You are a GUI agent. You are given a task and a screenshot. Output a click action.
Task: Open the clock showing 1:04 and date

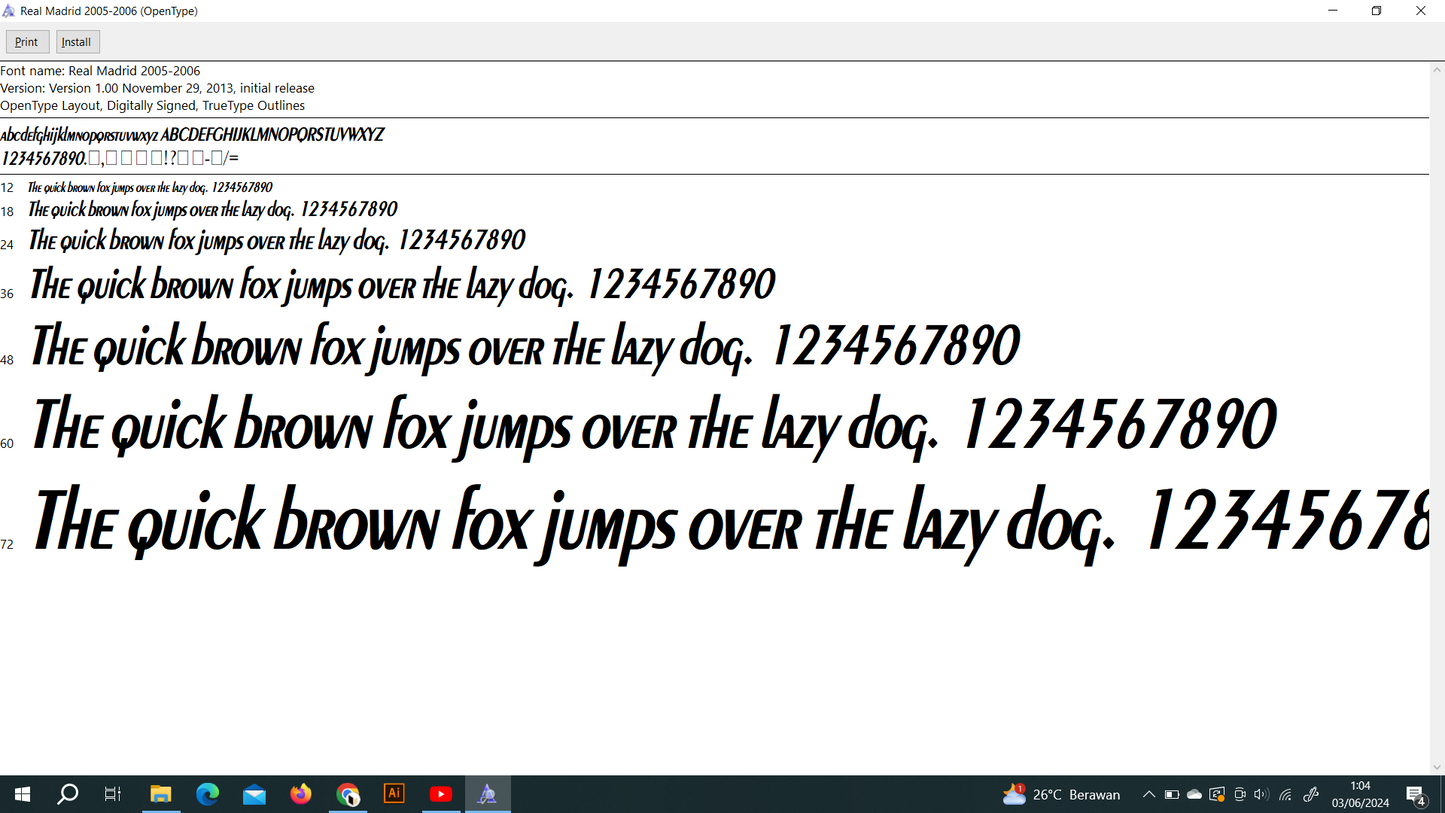[1360, 795]
